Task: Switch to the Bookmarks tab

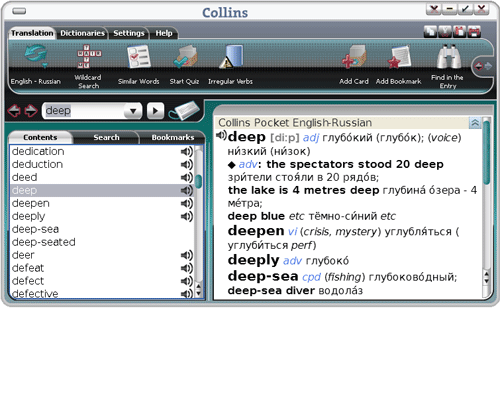Action: [x=173, y=137]
